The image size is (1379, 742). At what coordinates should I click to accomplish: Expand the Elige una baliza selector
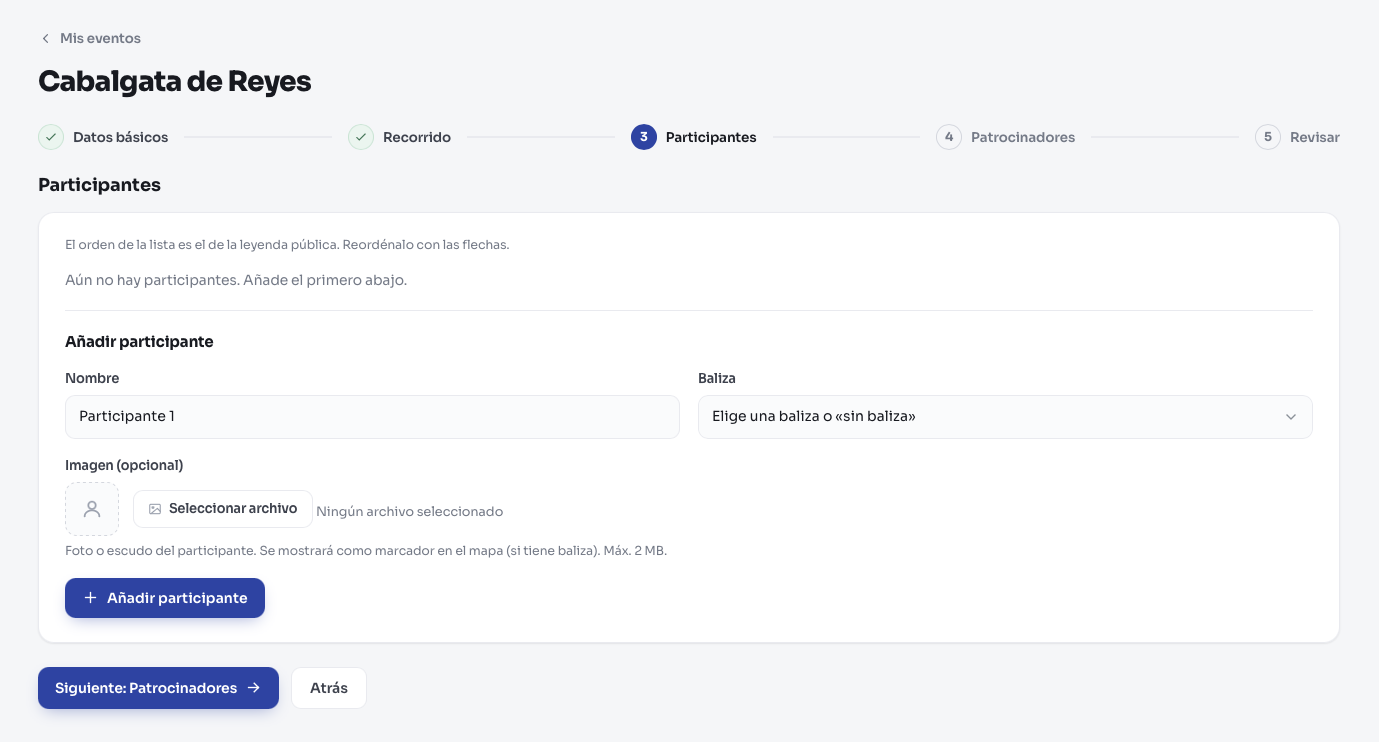coord(1005,417)
